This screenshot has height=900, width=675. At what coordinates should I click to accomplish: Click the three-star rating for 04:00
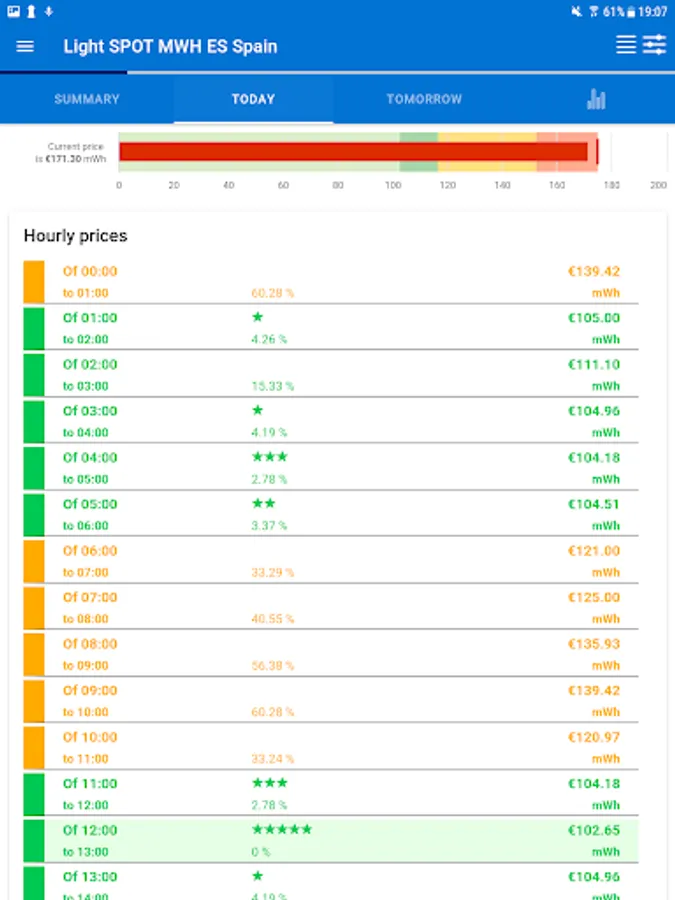(x=270, y=457)
